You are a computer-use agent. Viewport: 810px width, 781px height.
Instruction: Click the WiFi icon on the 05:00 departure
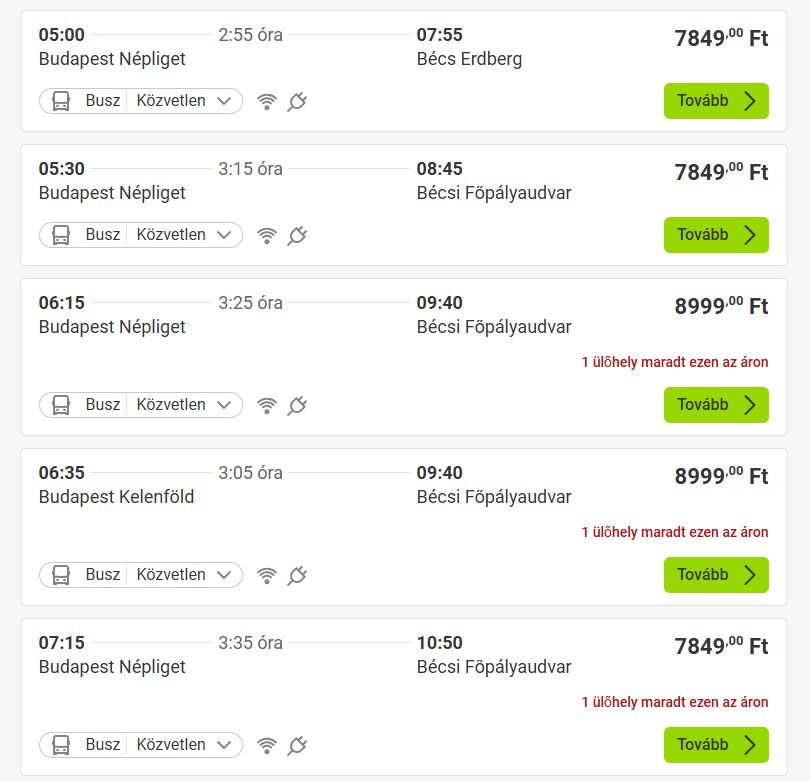pyautogui.click(x=267, y=101)
